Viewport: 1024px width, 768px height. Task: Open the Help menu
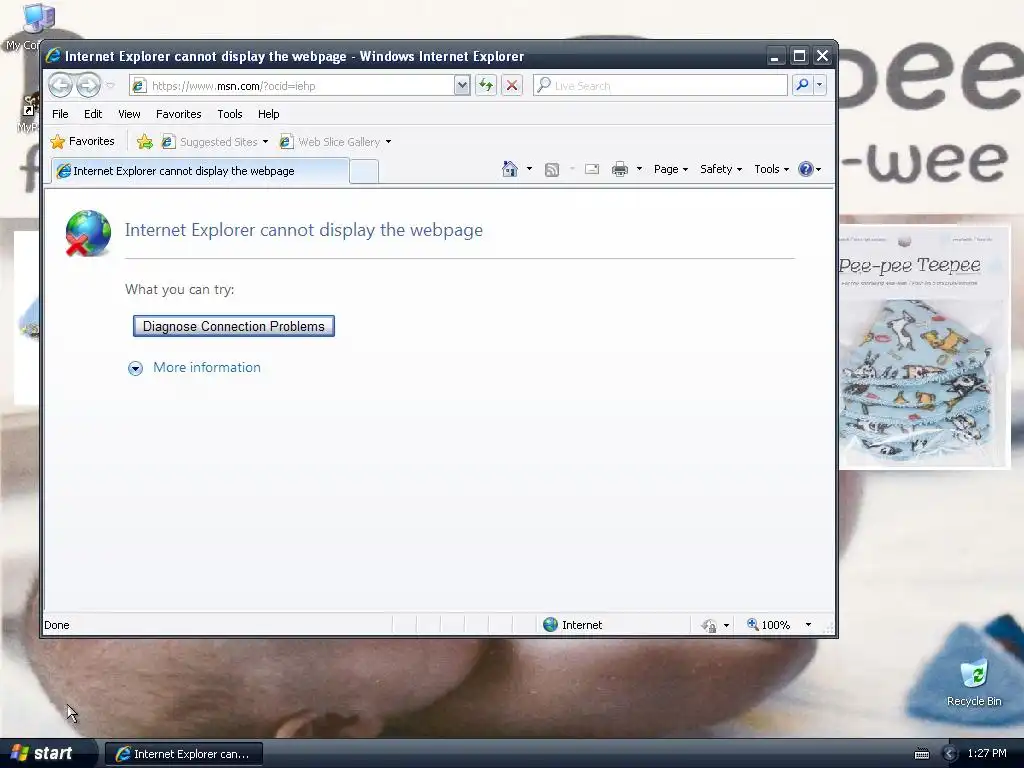coord(268,114)
